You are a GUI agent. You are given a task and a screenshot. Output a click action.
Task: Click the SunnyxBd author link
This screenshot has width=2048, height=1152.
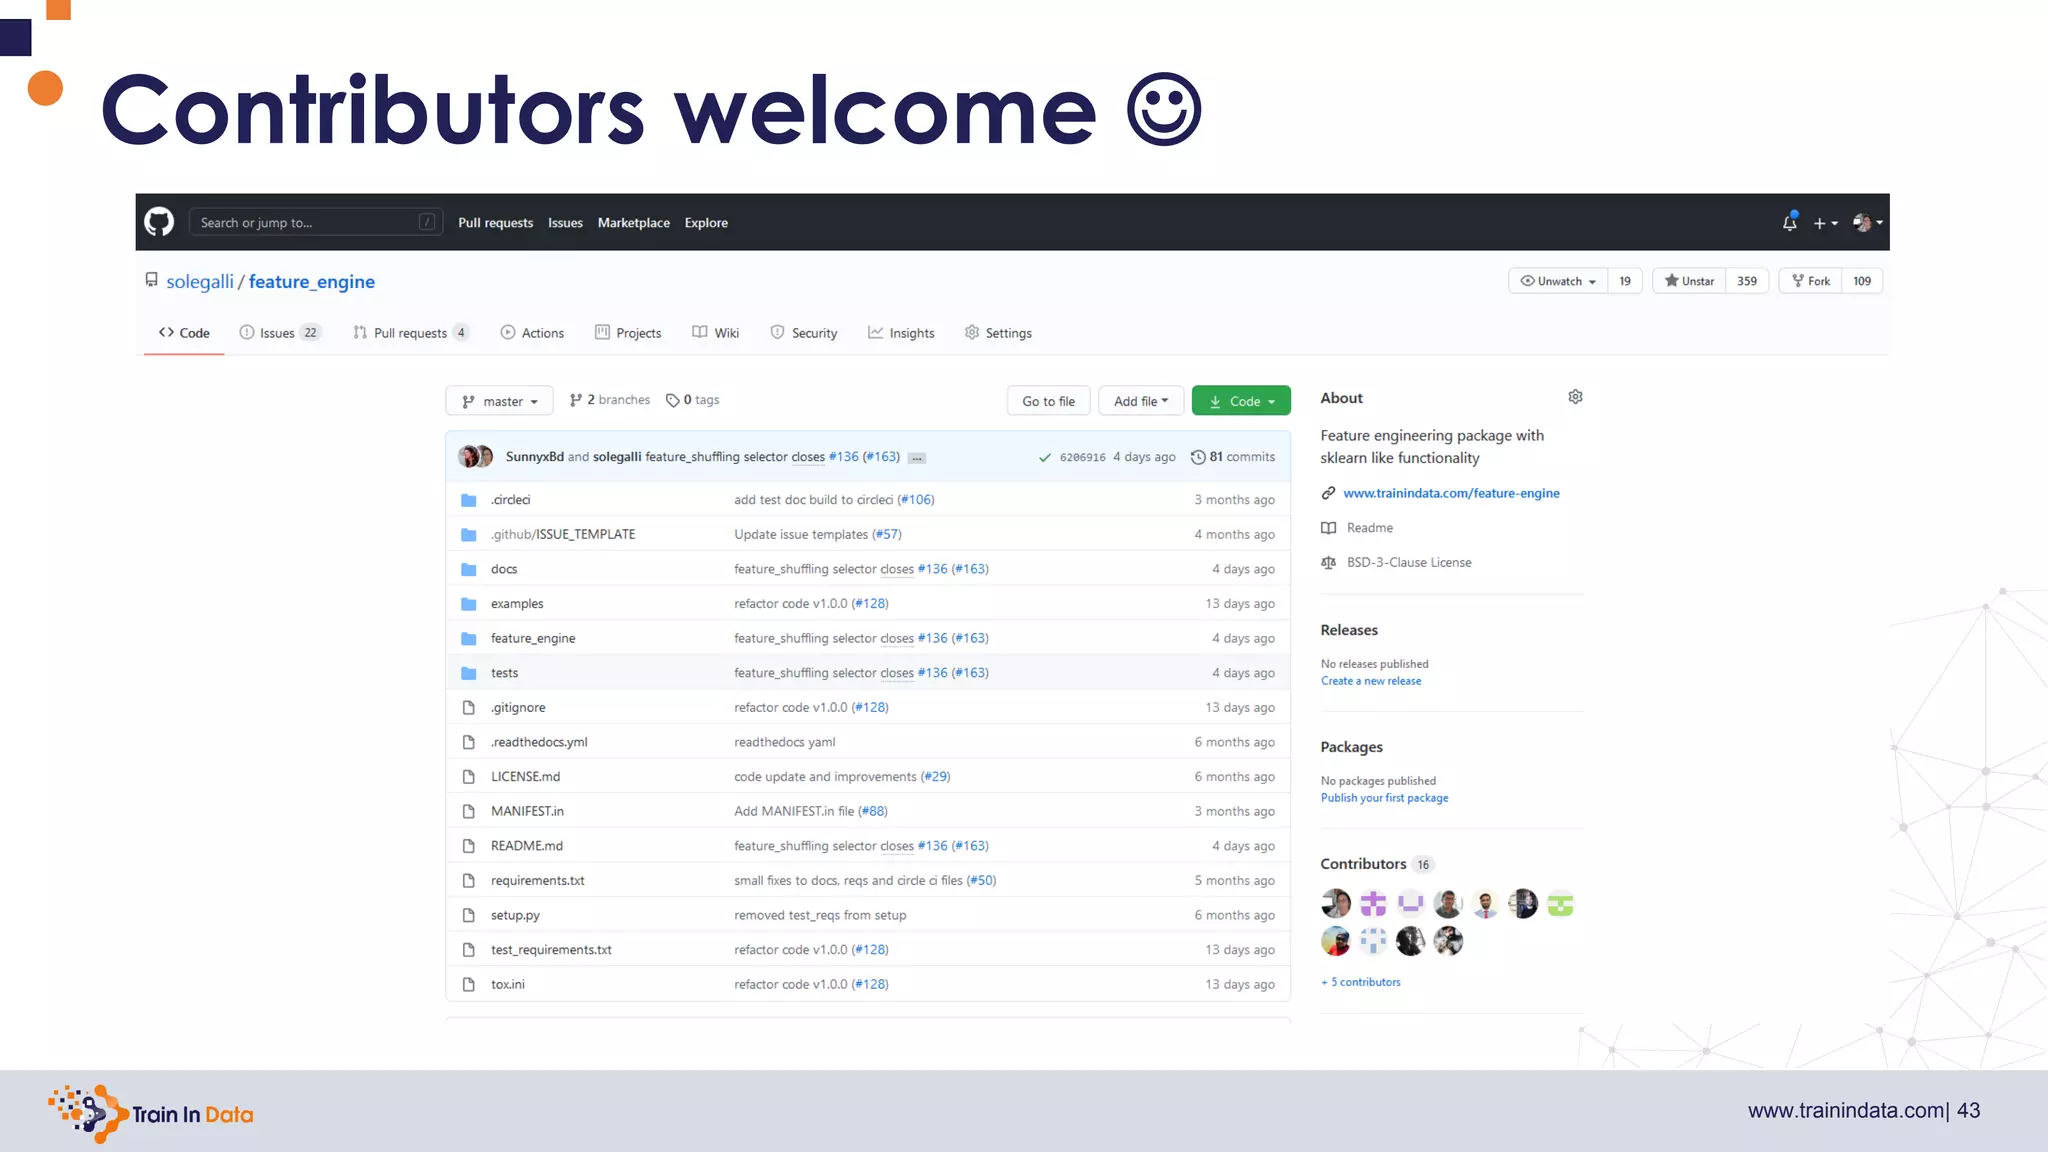(x=534, y=457)
